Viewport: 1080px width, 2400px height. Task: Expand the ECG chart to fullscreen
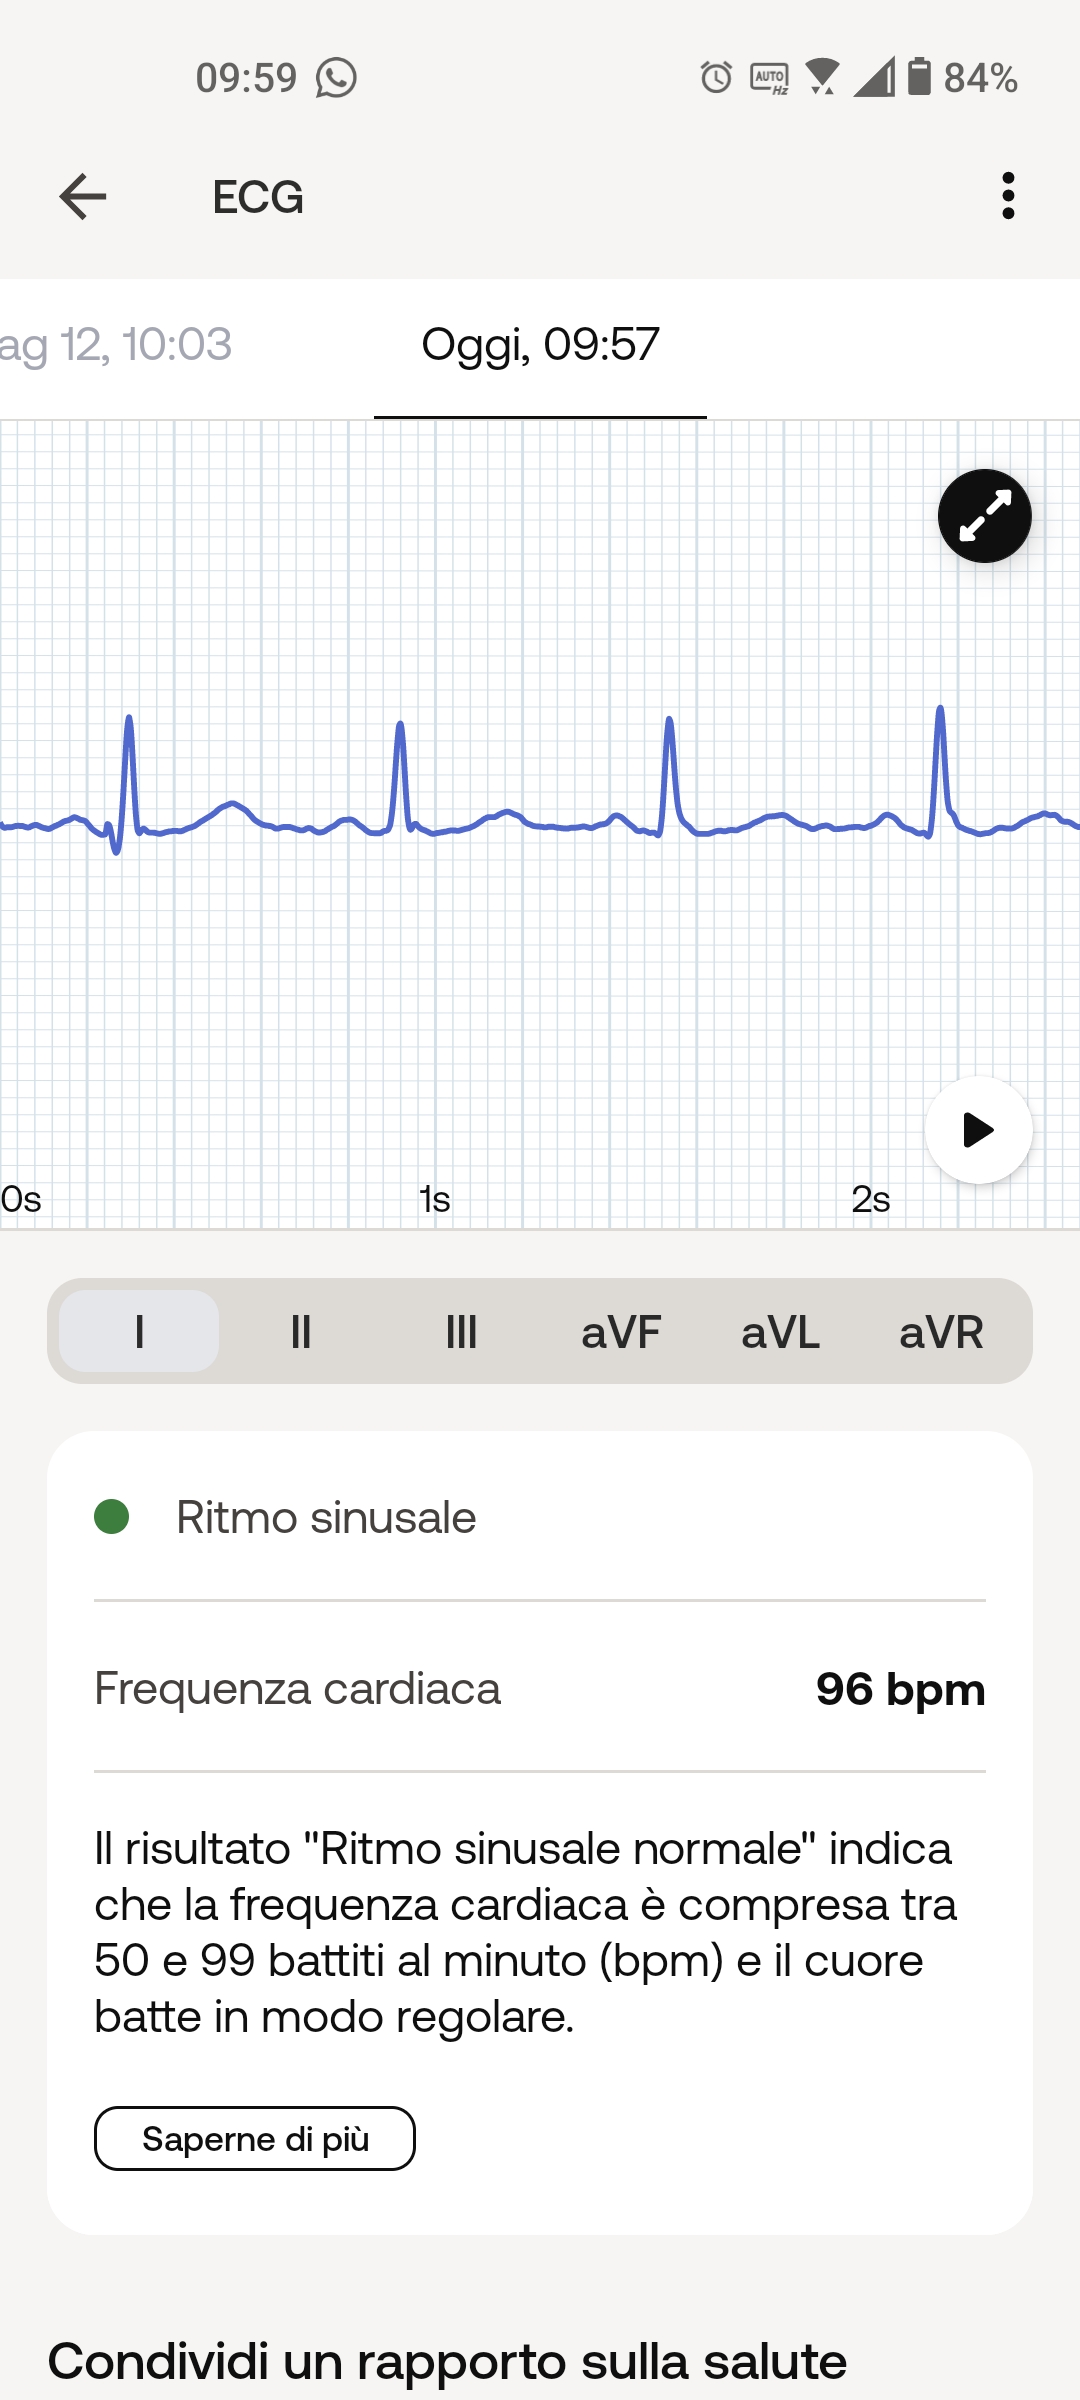pyautogui.click(x=985, y=516)
